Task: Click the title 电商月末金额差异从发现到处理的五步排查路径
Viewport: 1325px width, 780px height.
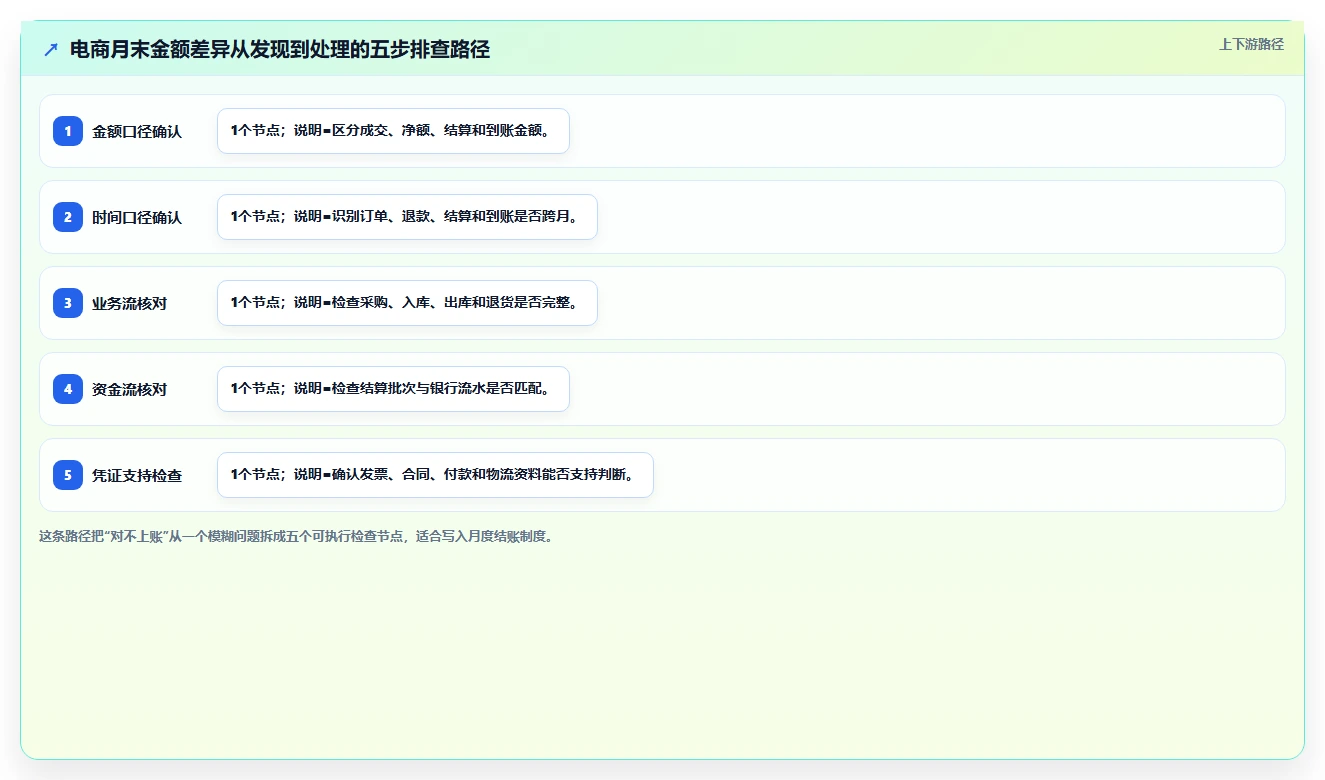Action: (280, 49)
